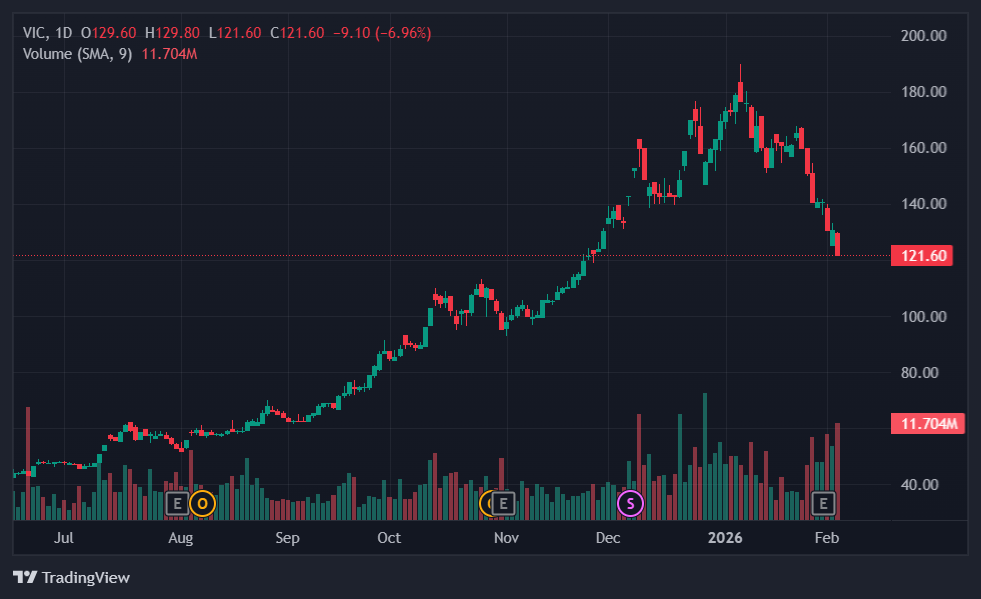Image resolution: width=981 pixels, height=599 pixels.
Task: Click the 2026 label on time axis
Action: coord(724,538)
